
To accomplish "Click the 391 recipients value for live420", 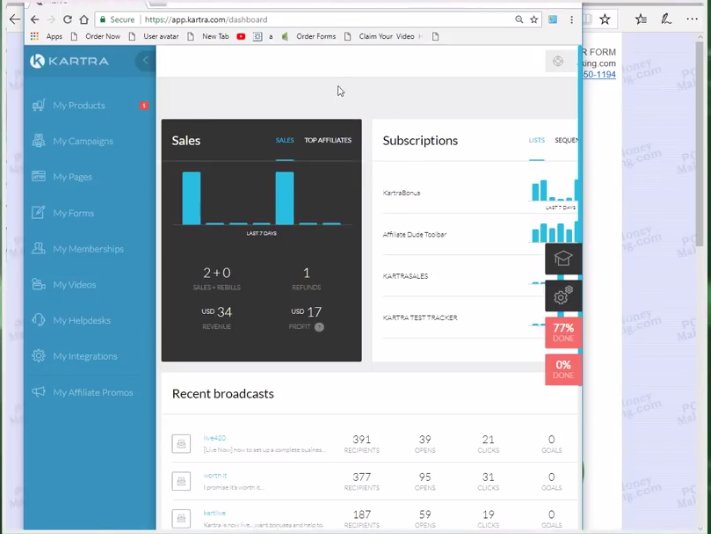I will tap(362, 439).
